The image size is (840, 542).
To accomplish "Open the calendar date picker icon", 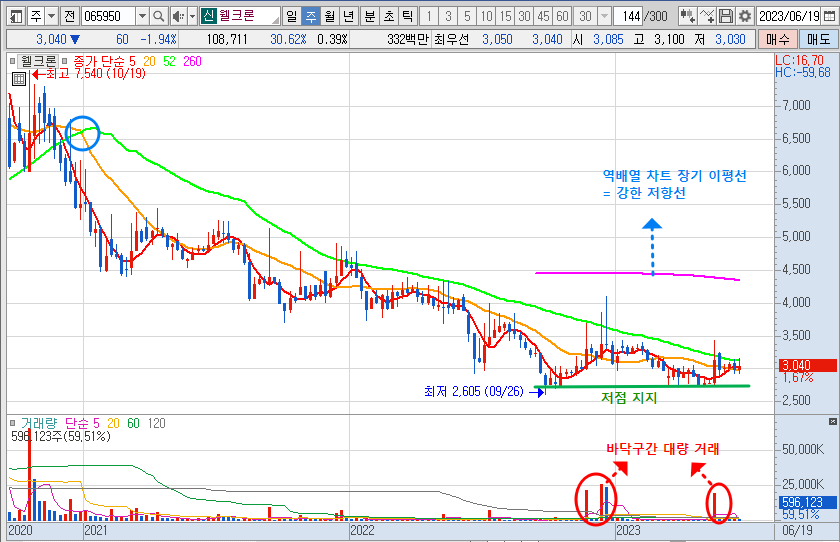I will coord(828,16).
